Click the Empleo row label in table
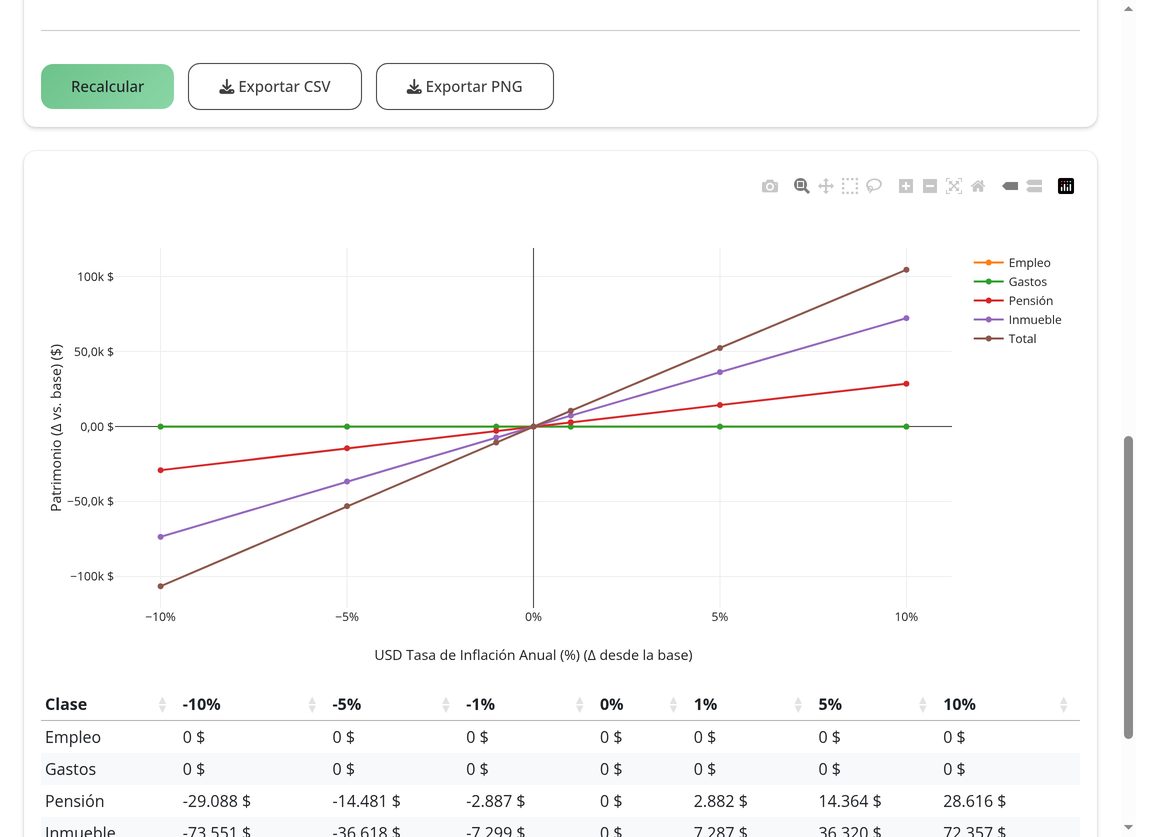 point(72,738)
